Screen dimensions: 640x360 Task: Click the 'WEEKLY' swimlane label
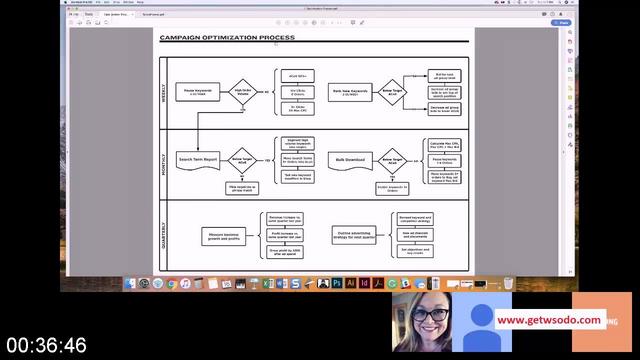[x=164, y=93]
